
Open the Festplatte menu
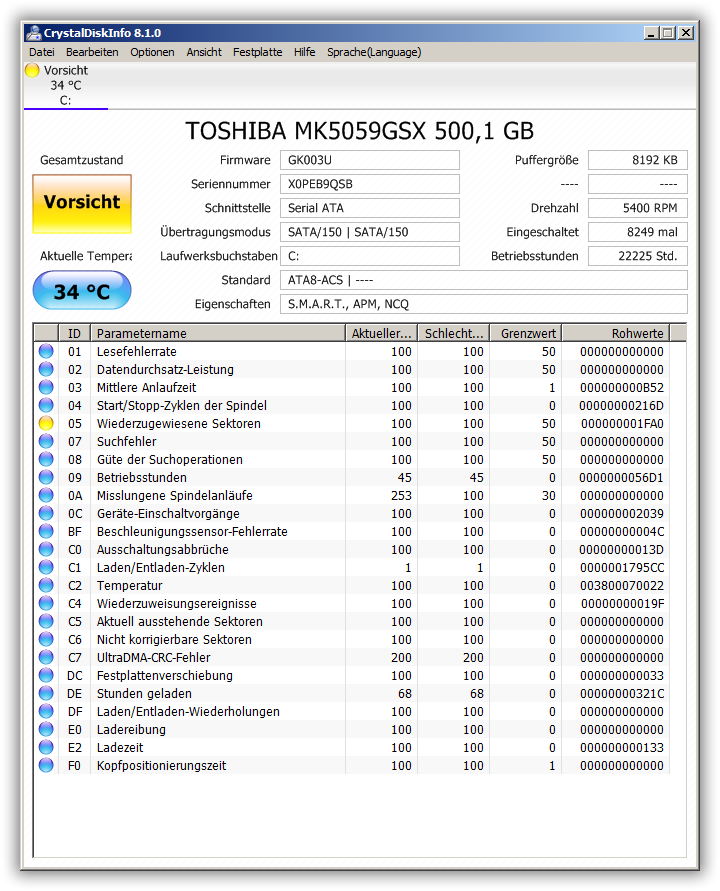pos(257,52)
